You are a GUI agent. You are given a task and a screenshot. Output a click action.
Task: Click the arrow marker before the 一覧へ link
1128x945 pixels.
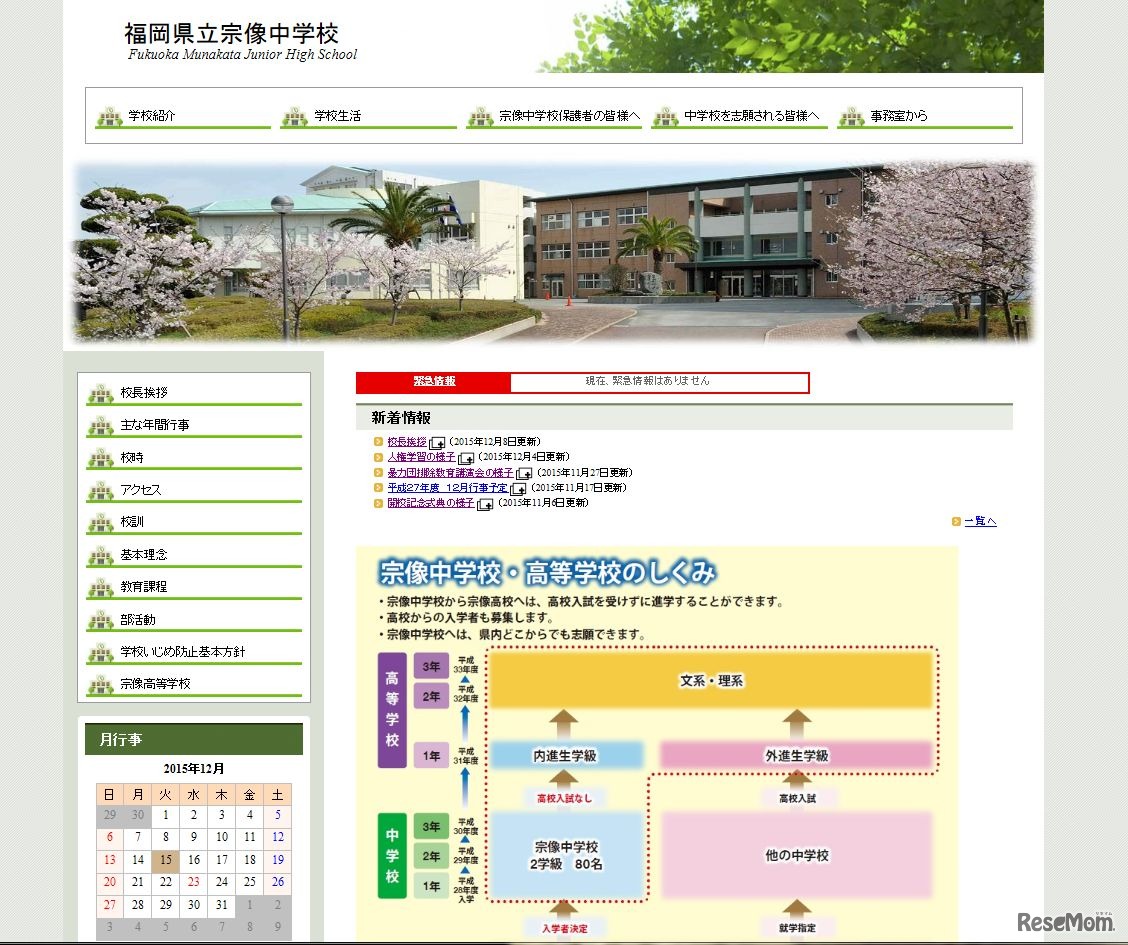pyautogui.click(x=958, y=520)
